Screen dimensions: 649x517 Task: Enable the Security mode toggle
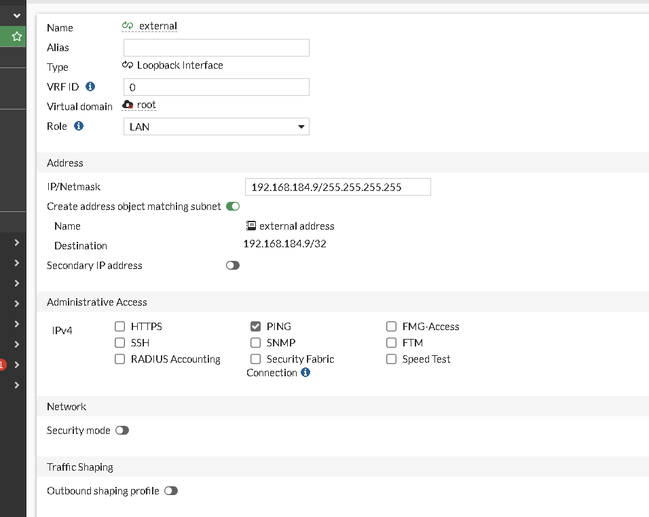pyautogui.click(x=122, y=430)
